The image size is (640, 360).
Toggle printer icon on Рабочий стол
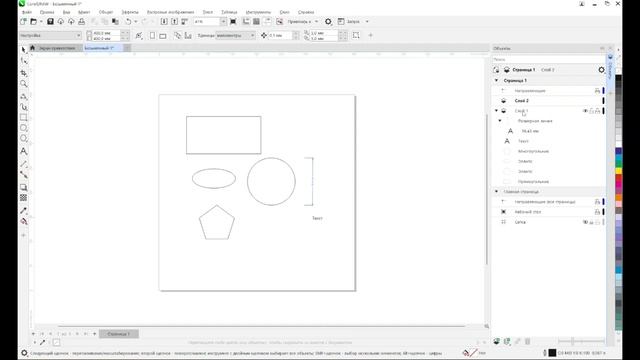point(598,212)
